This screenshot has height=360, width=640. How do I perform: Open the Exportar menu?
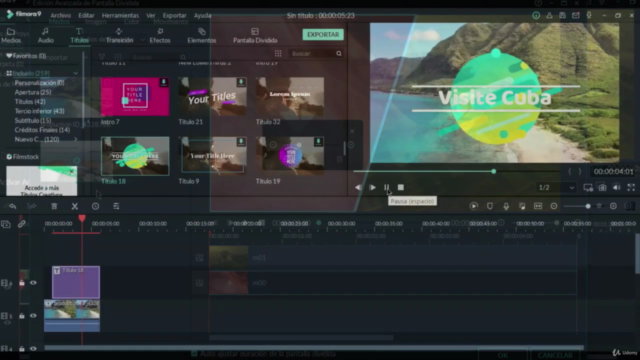click(x=174, y=16)
